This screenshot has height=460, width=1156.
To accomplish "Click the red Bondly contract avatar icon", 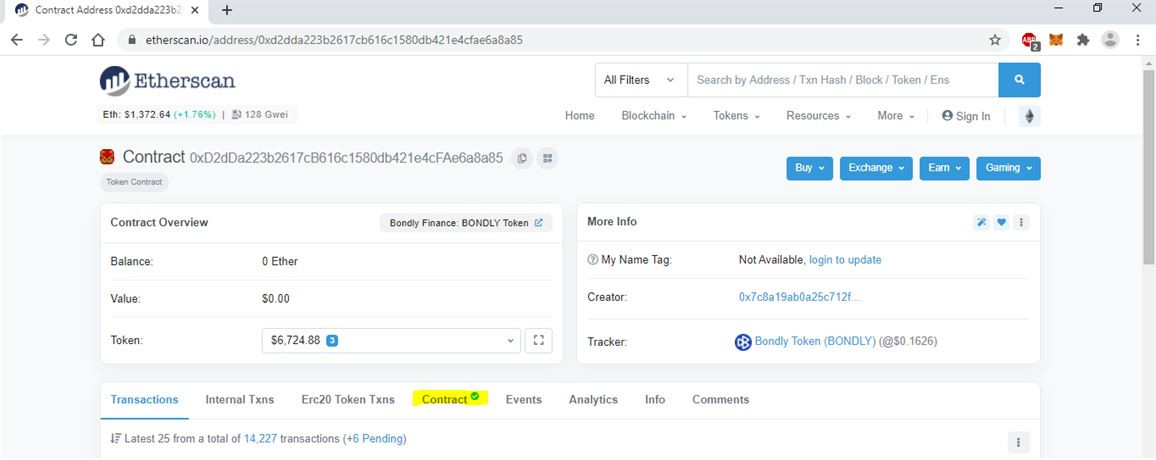I will [x=107, y=157].
